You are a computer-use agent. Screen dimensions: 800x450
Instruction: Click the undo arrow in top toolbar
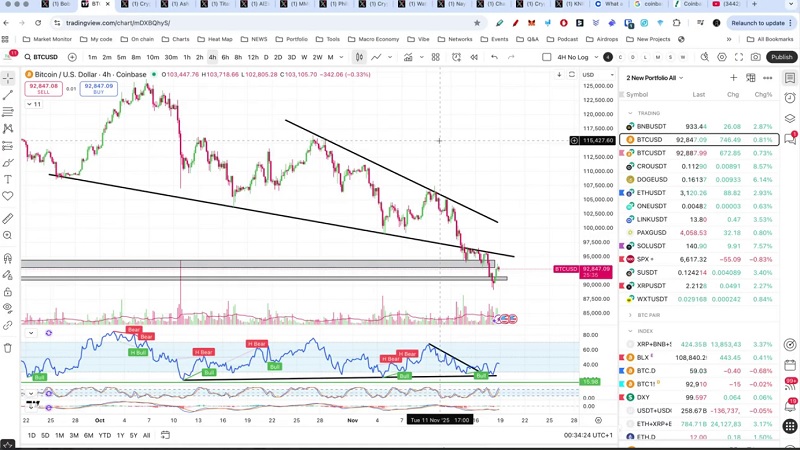click(494, 57)
